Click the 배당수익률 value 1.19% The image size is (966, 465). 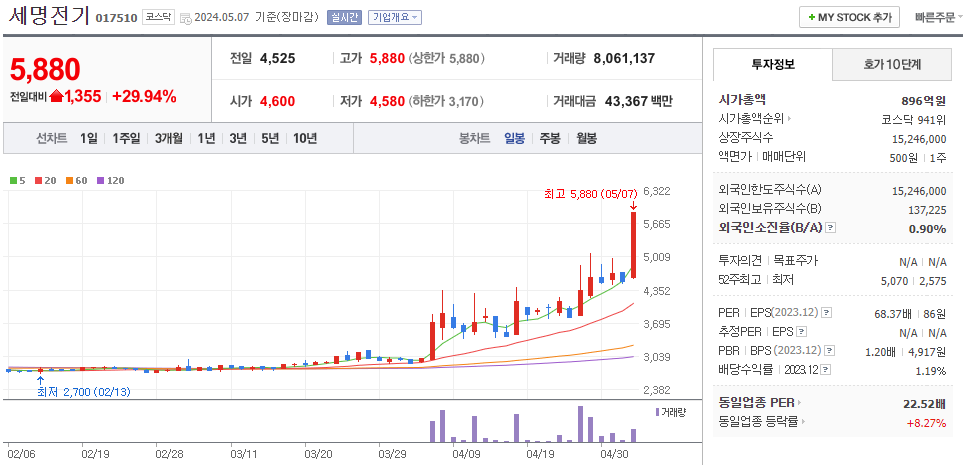[932, 371]
